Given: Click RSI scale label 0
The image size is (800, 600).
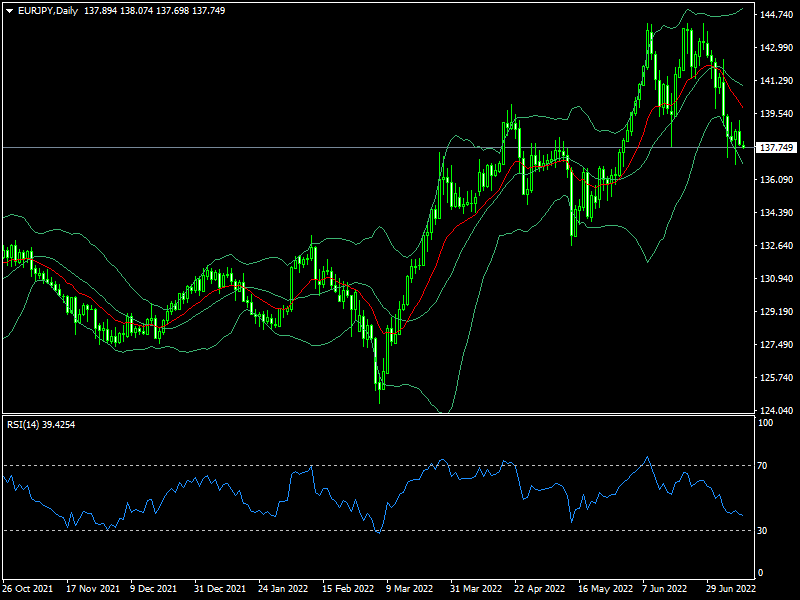Looking at the screenshot, I should (x=760, y=572).
